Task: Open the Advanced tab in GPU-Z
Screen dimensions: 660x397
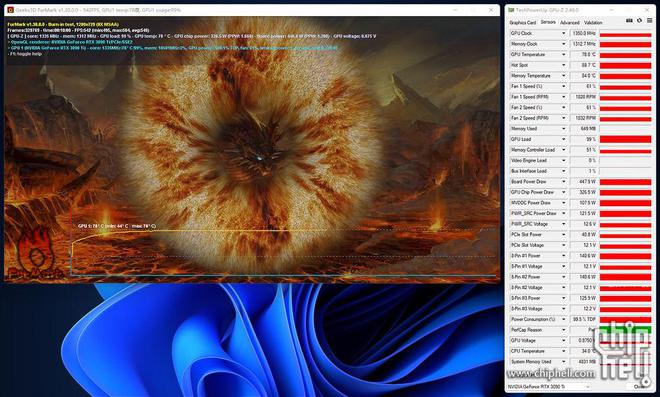Action: 570,23
